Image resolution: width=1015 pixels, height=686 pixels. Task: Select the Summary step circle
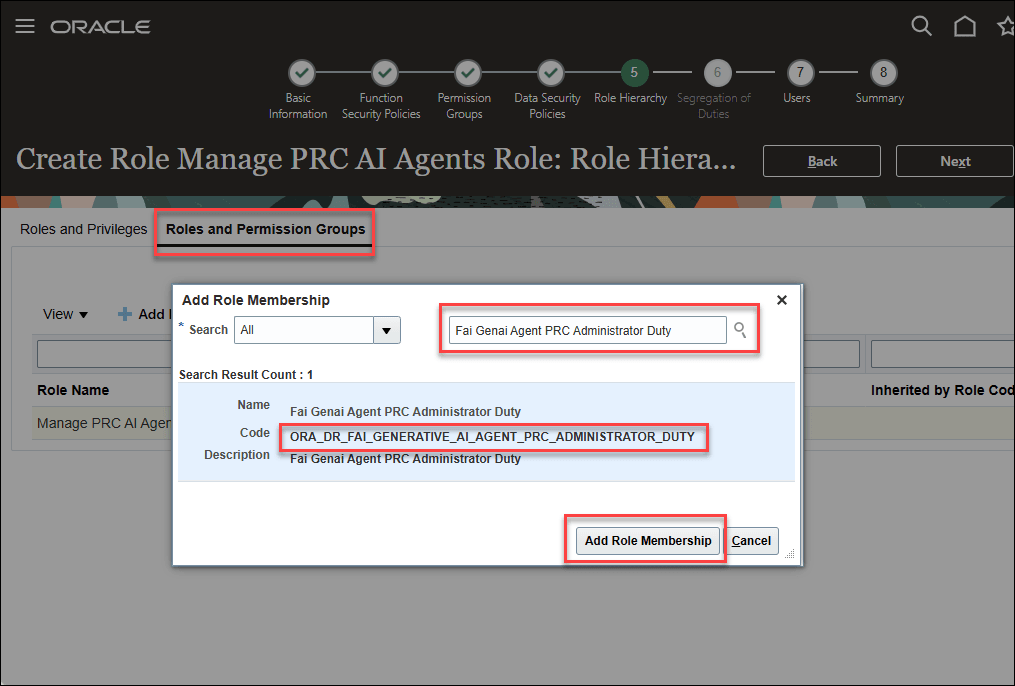coord(882,72)
